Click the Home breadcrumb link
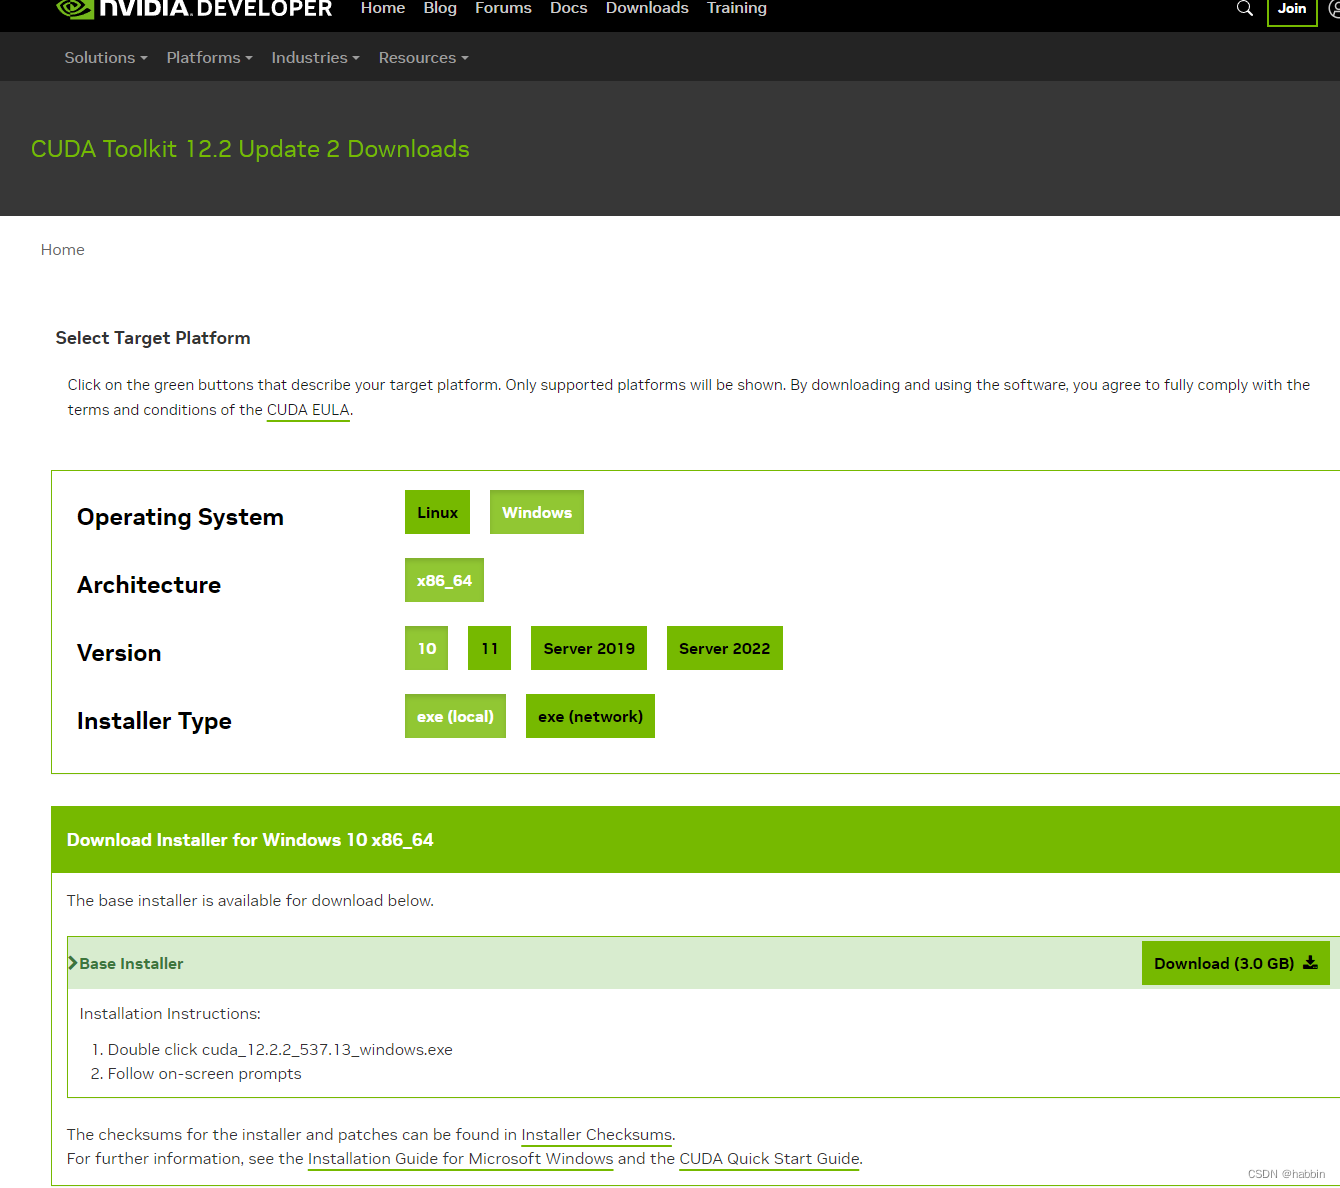 point(62,250)
